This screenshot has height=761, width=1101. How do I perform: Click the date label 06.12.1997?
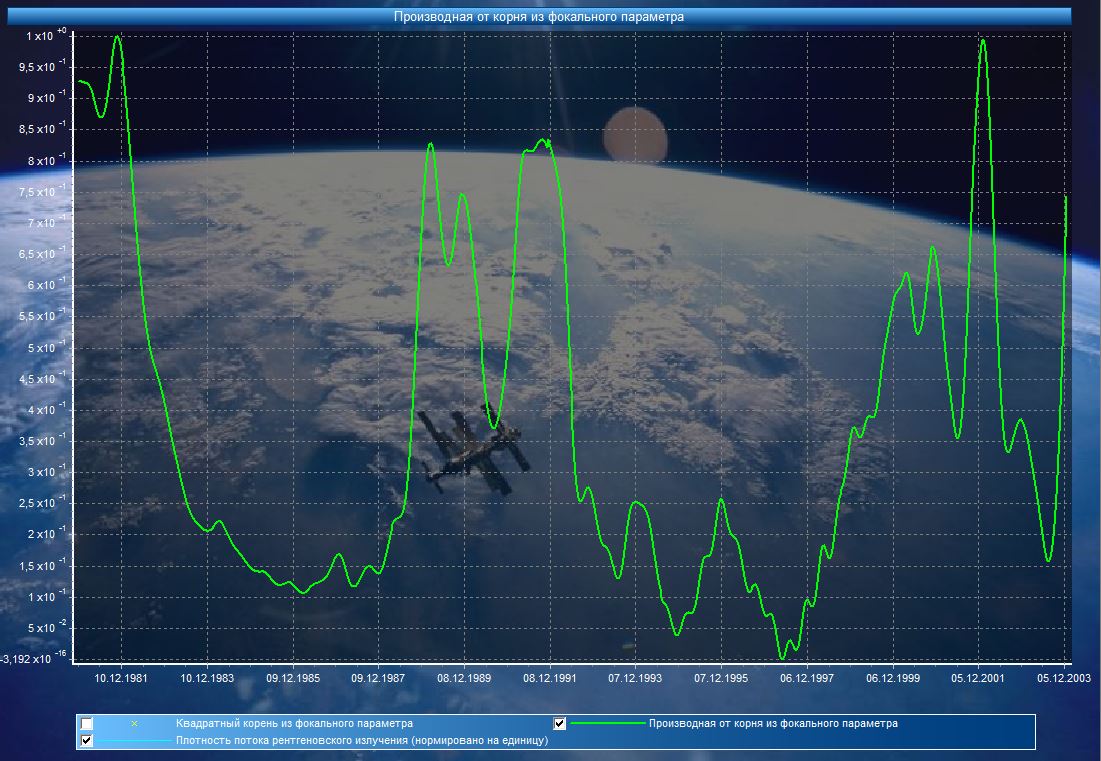(807, 678)
